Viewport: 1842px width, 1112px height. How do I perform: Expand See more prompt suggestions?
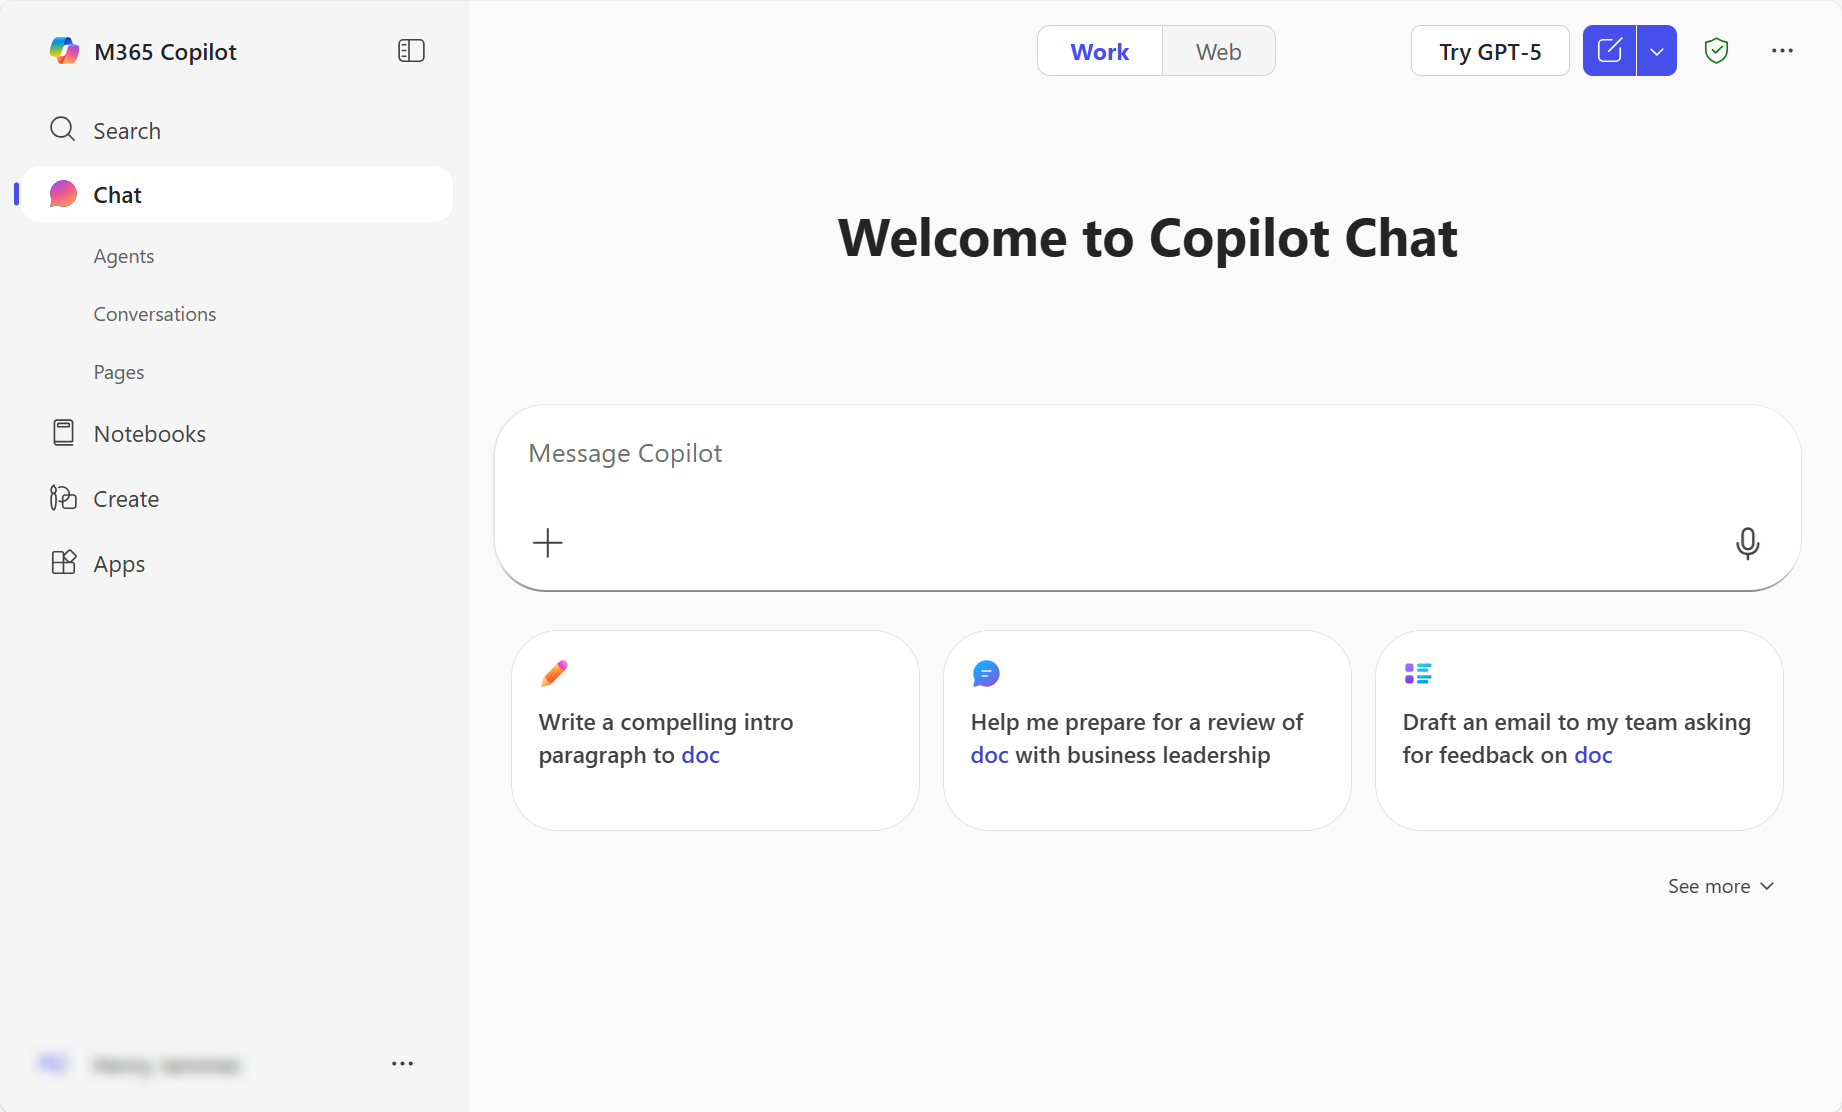pyautogui.click(x=1720, y=886)
